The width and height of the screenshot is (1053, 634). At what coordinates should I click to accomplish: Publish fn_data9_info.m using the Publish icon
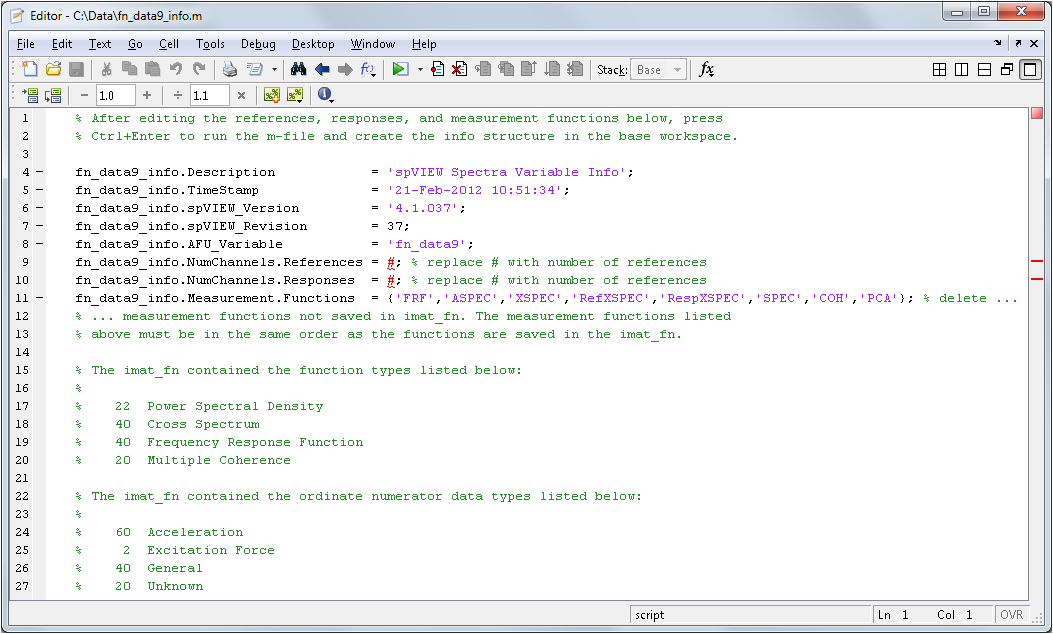point(255,69)
